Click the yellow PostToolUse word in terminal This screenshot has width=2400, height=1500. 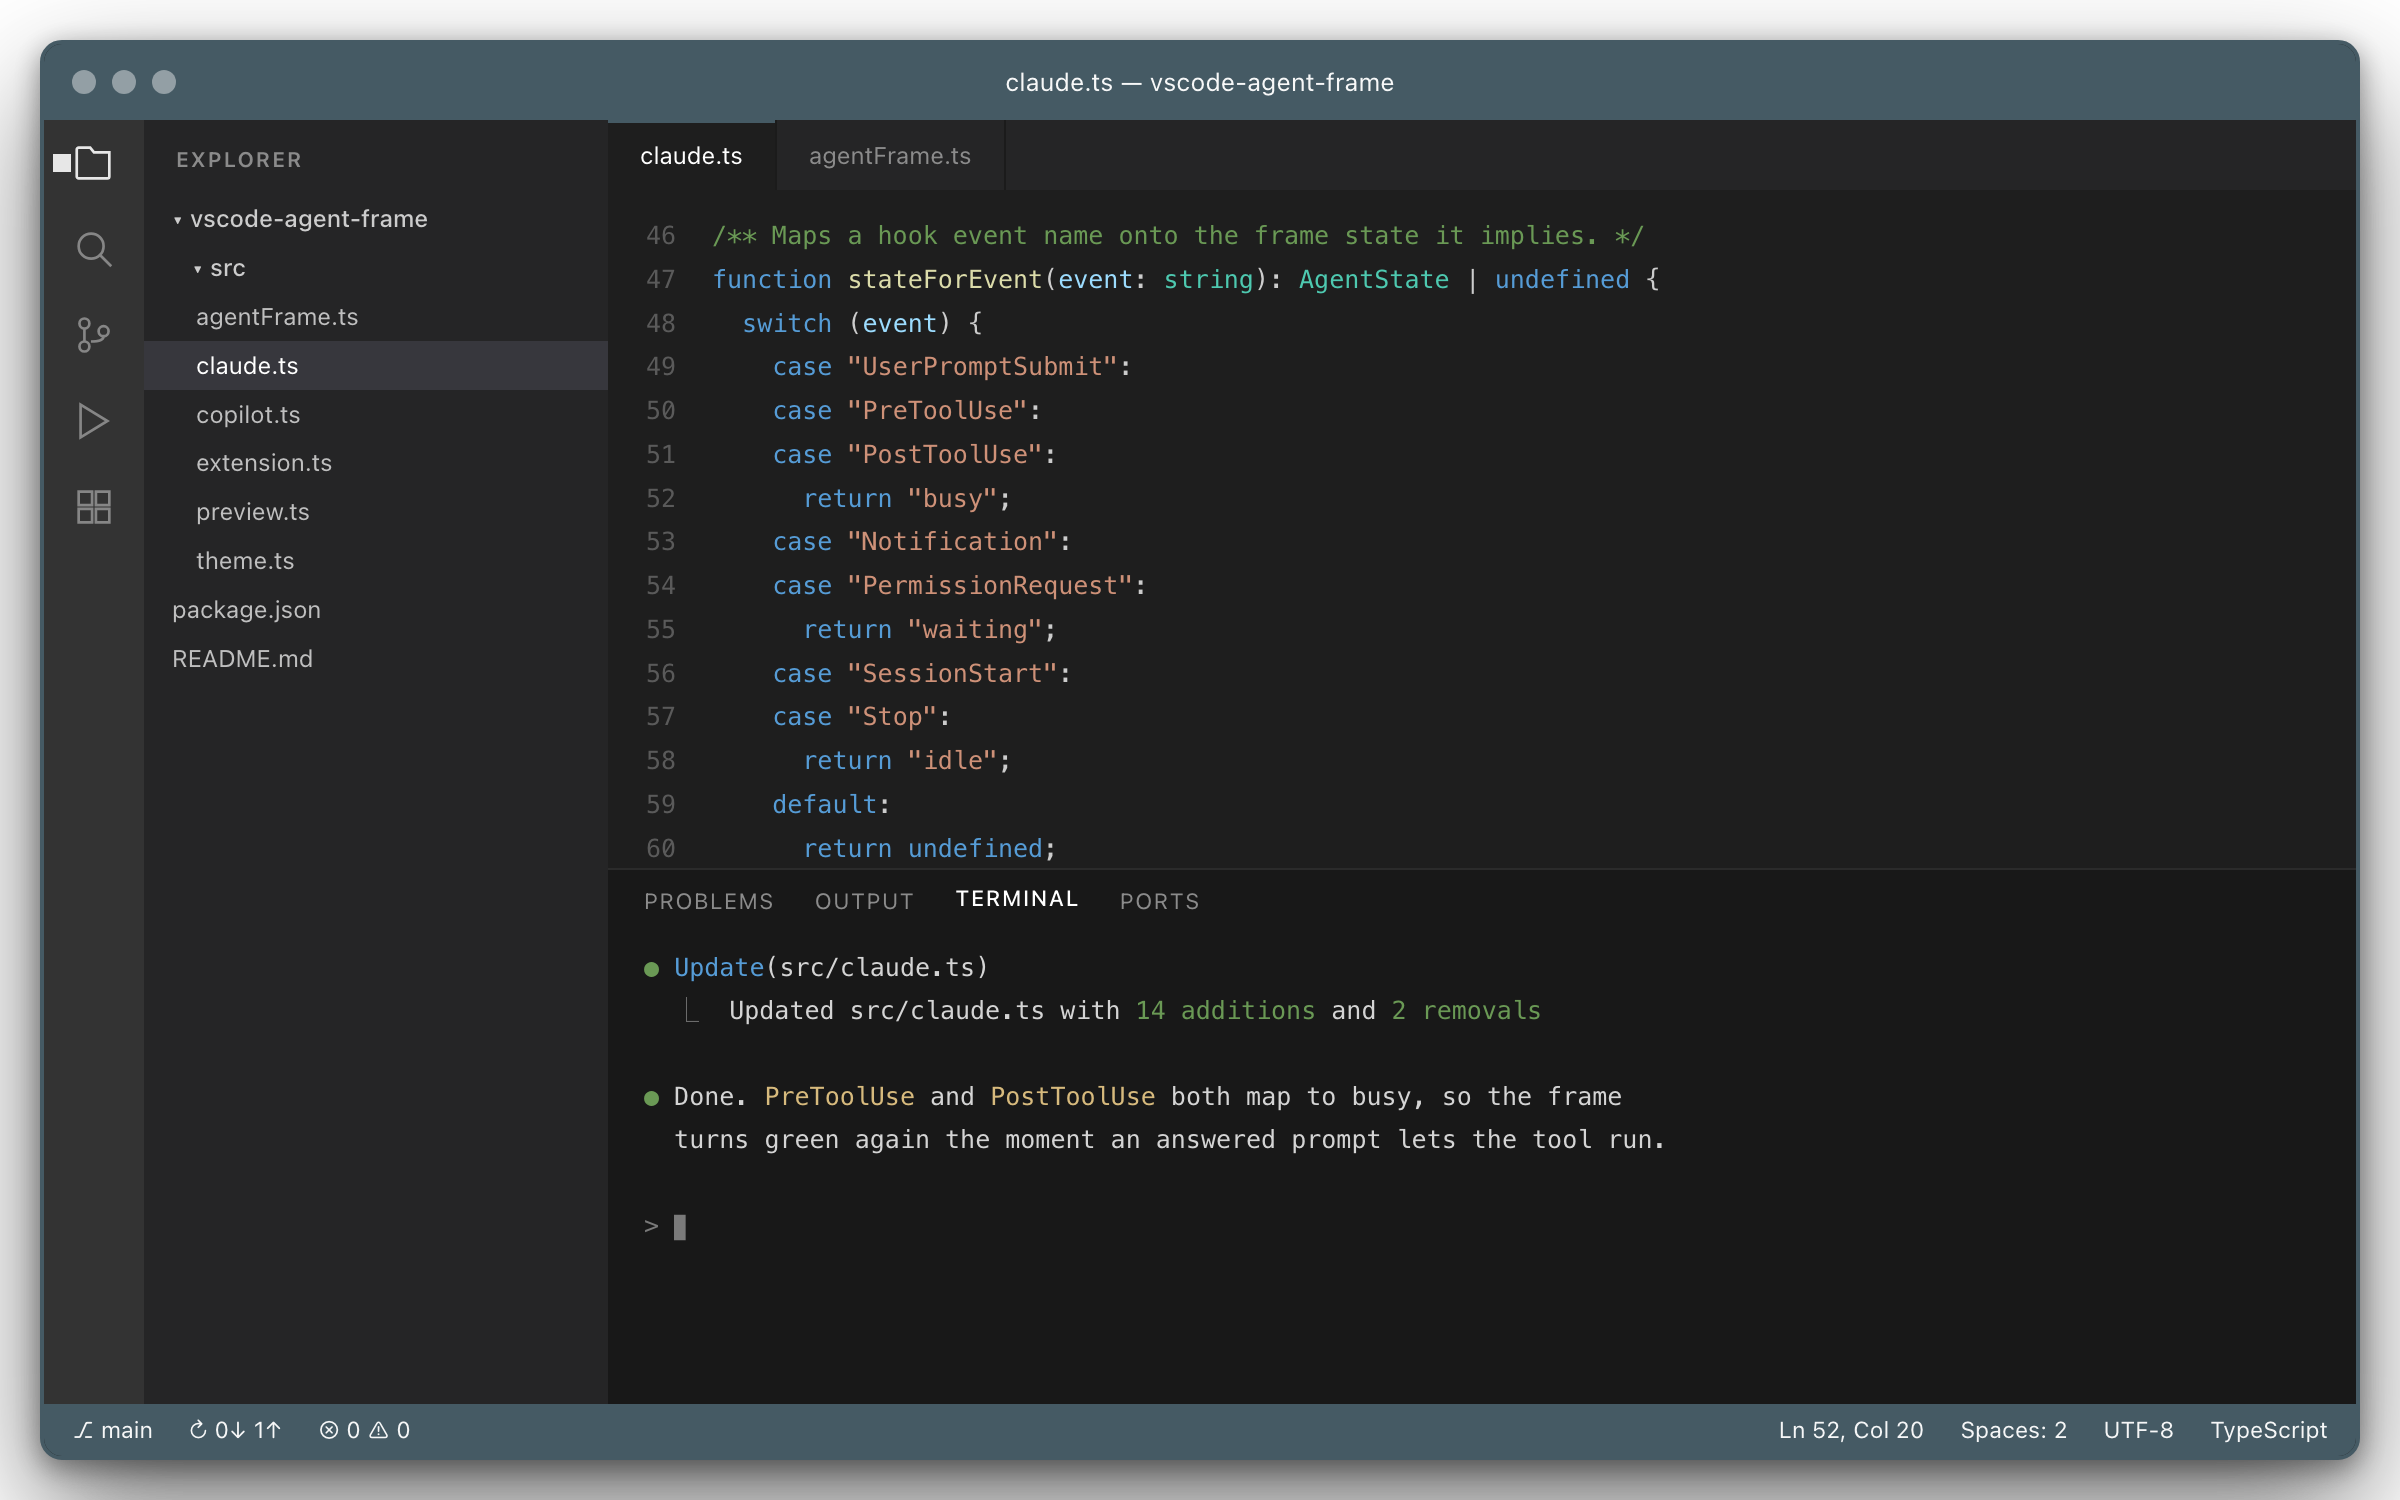[x=1073, y=1097]
